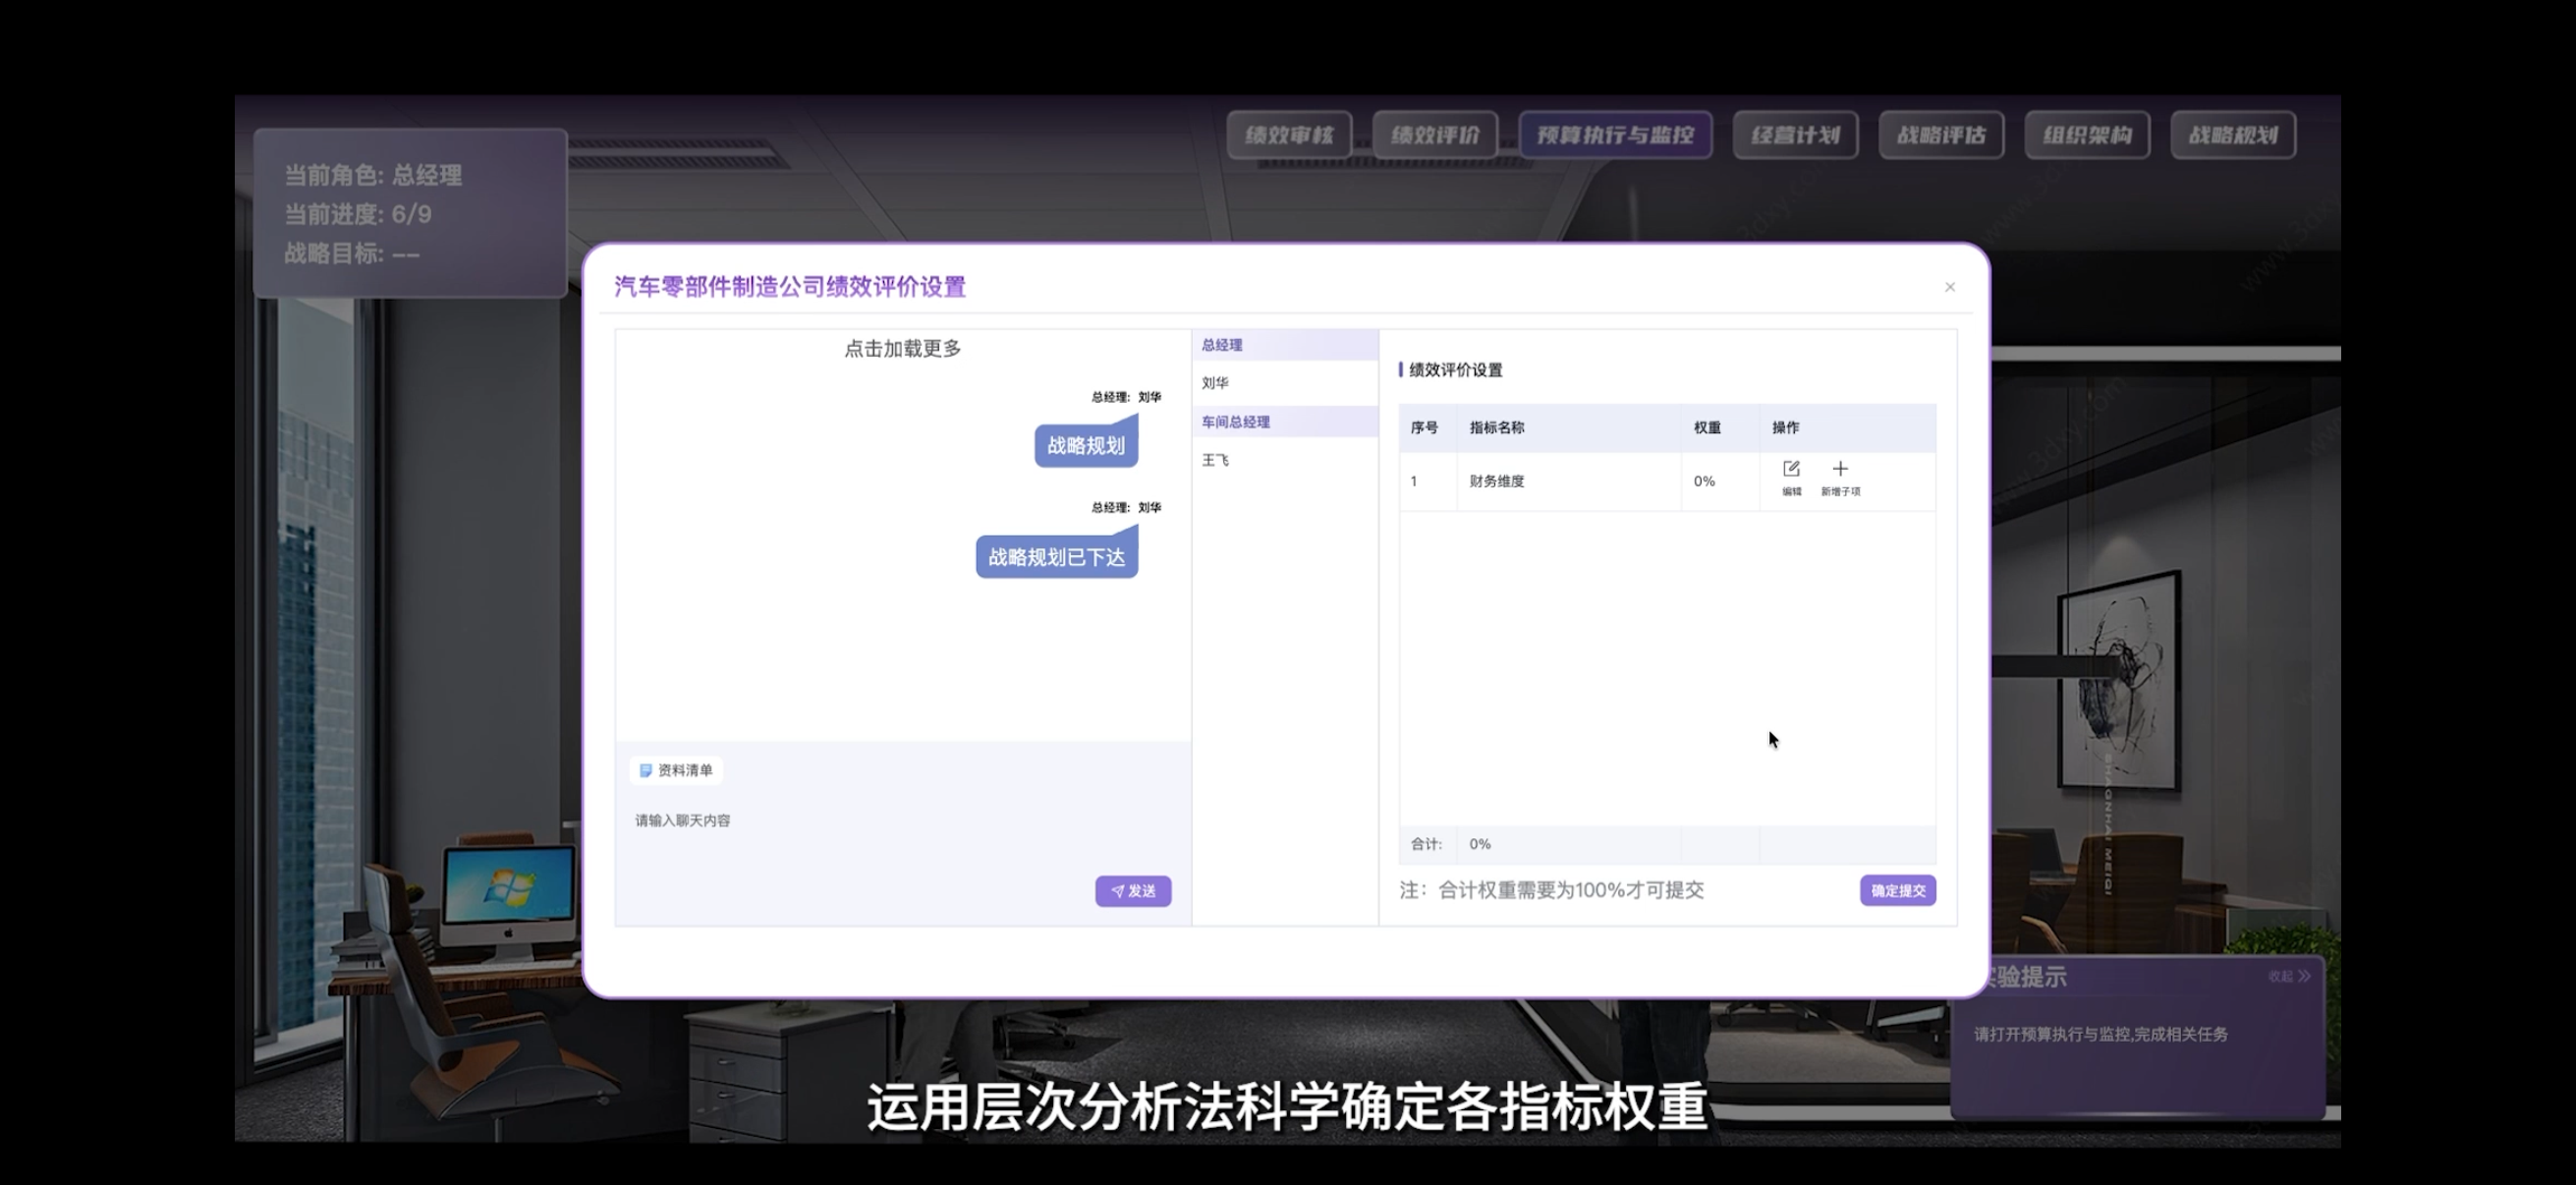Submit weights with 确定提交 button

click(1897, 890)
